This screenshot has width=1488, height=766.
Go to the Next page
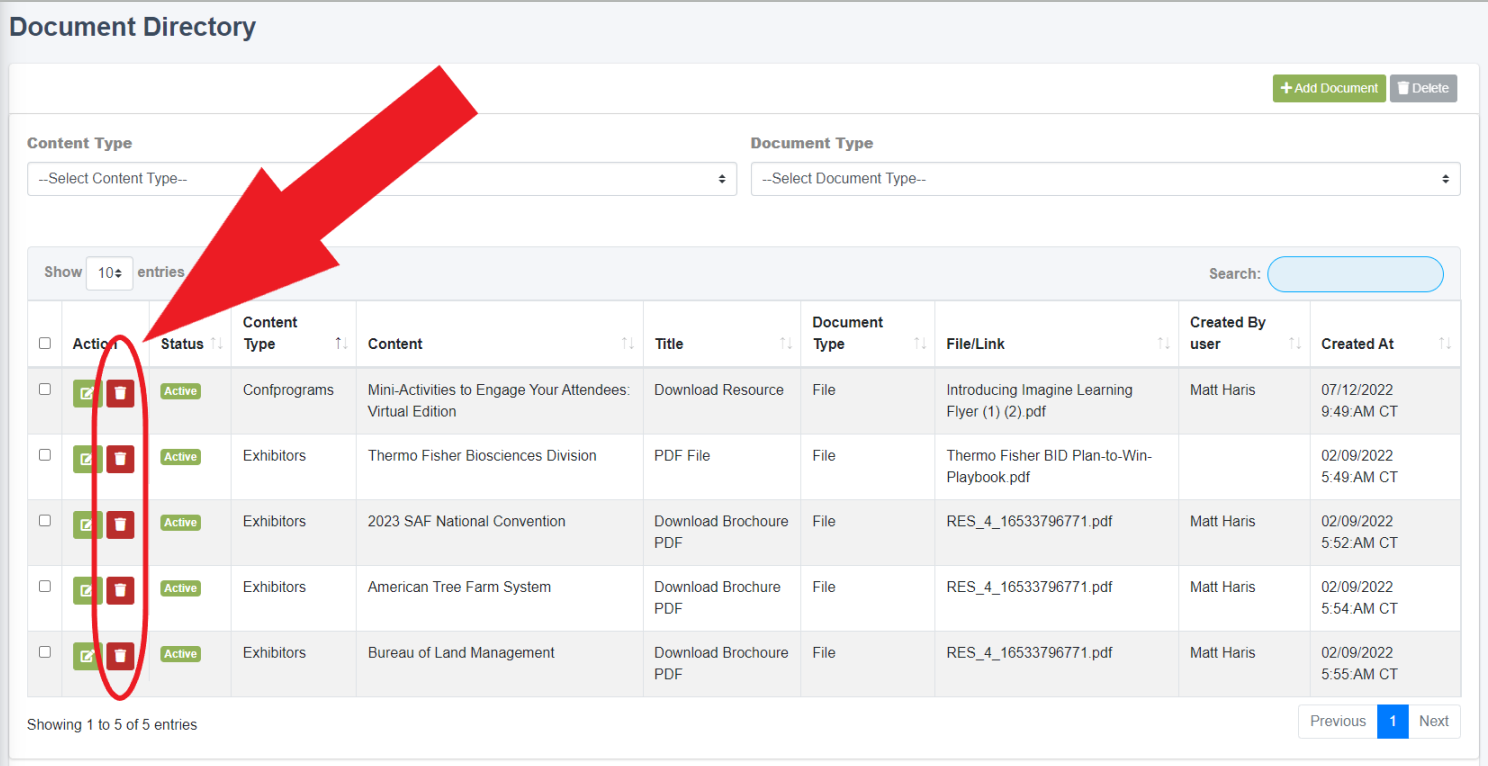point(1434,721)
